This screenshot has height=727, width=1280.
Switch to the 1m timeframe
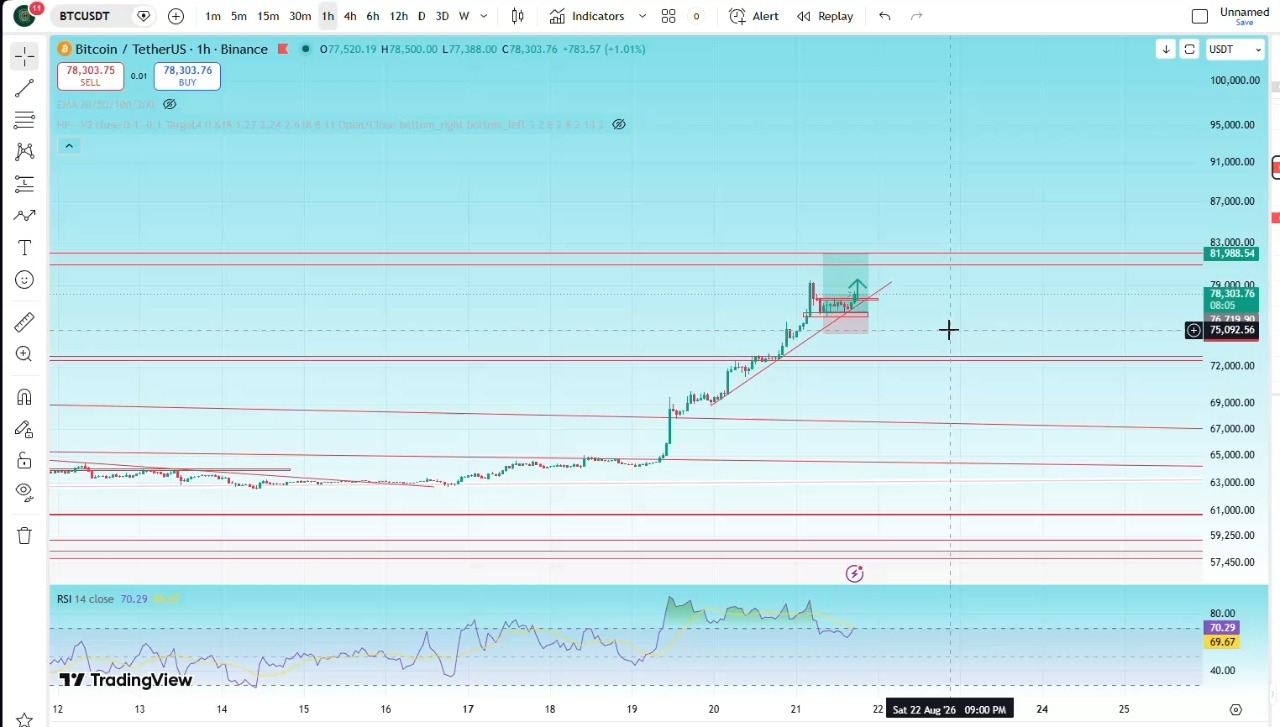tap(213, 16)
